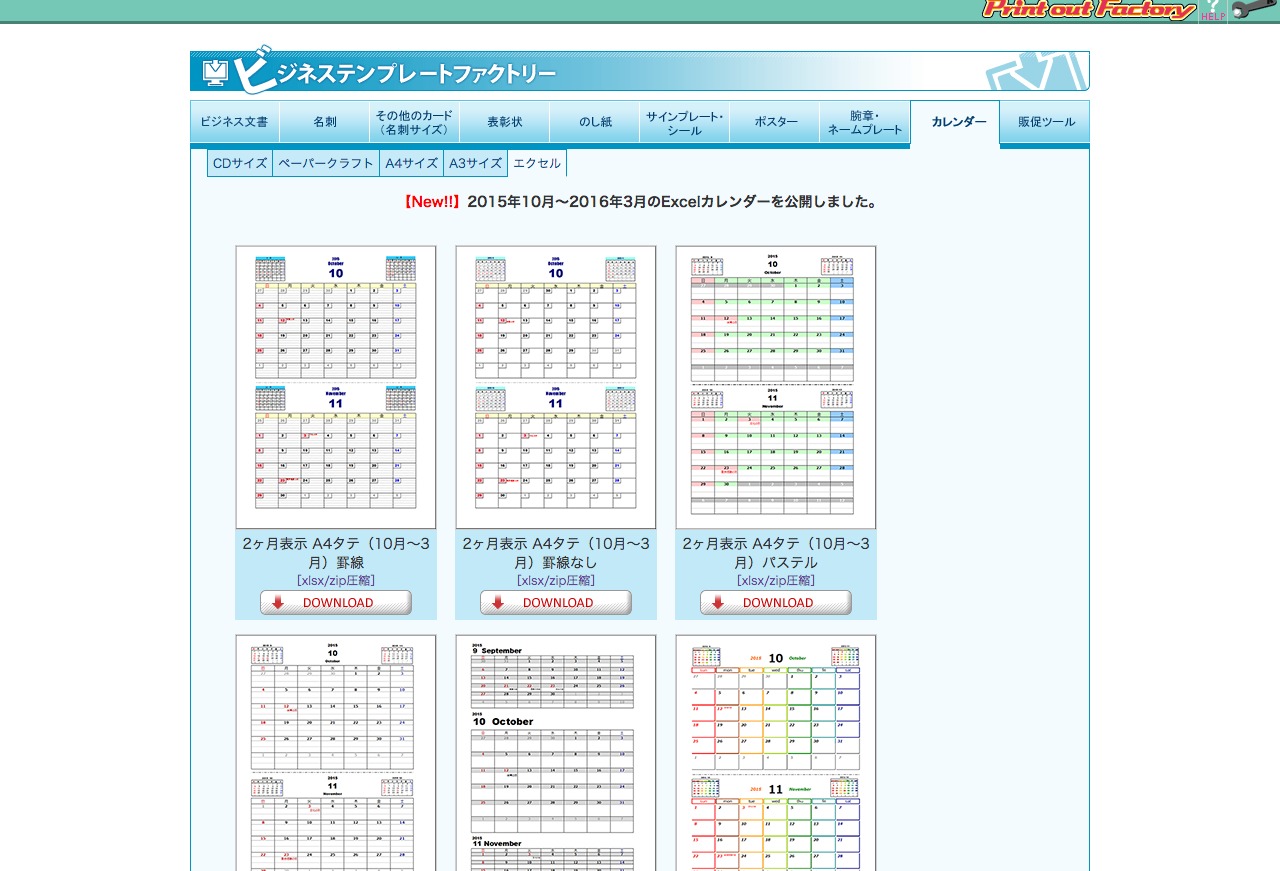Viewport: 1280px width, 871px height.
Task: Choose the CDサイズ sub-tab
Action: pyautogui.click(x=240, y=163)
